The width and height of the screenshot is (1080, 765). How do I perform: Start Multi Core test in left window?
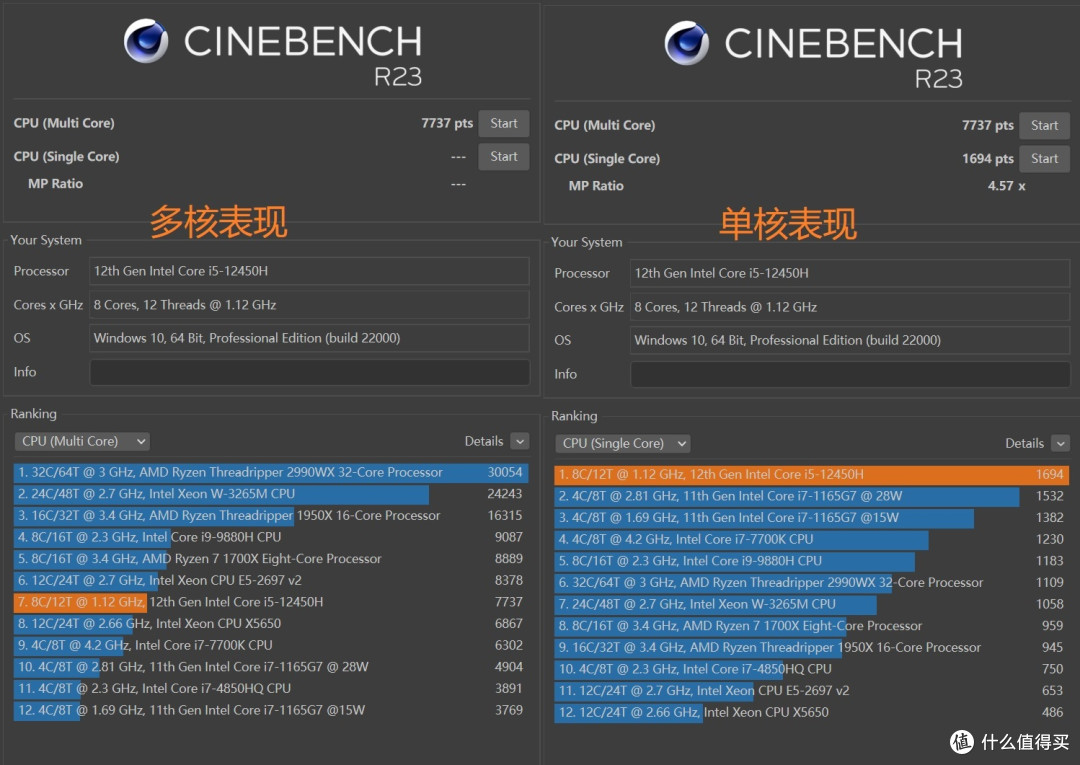pos(504,123)
